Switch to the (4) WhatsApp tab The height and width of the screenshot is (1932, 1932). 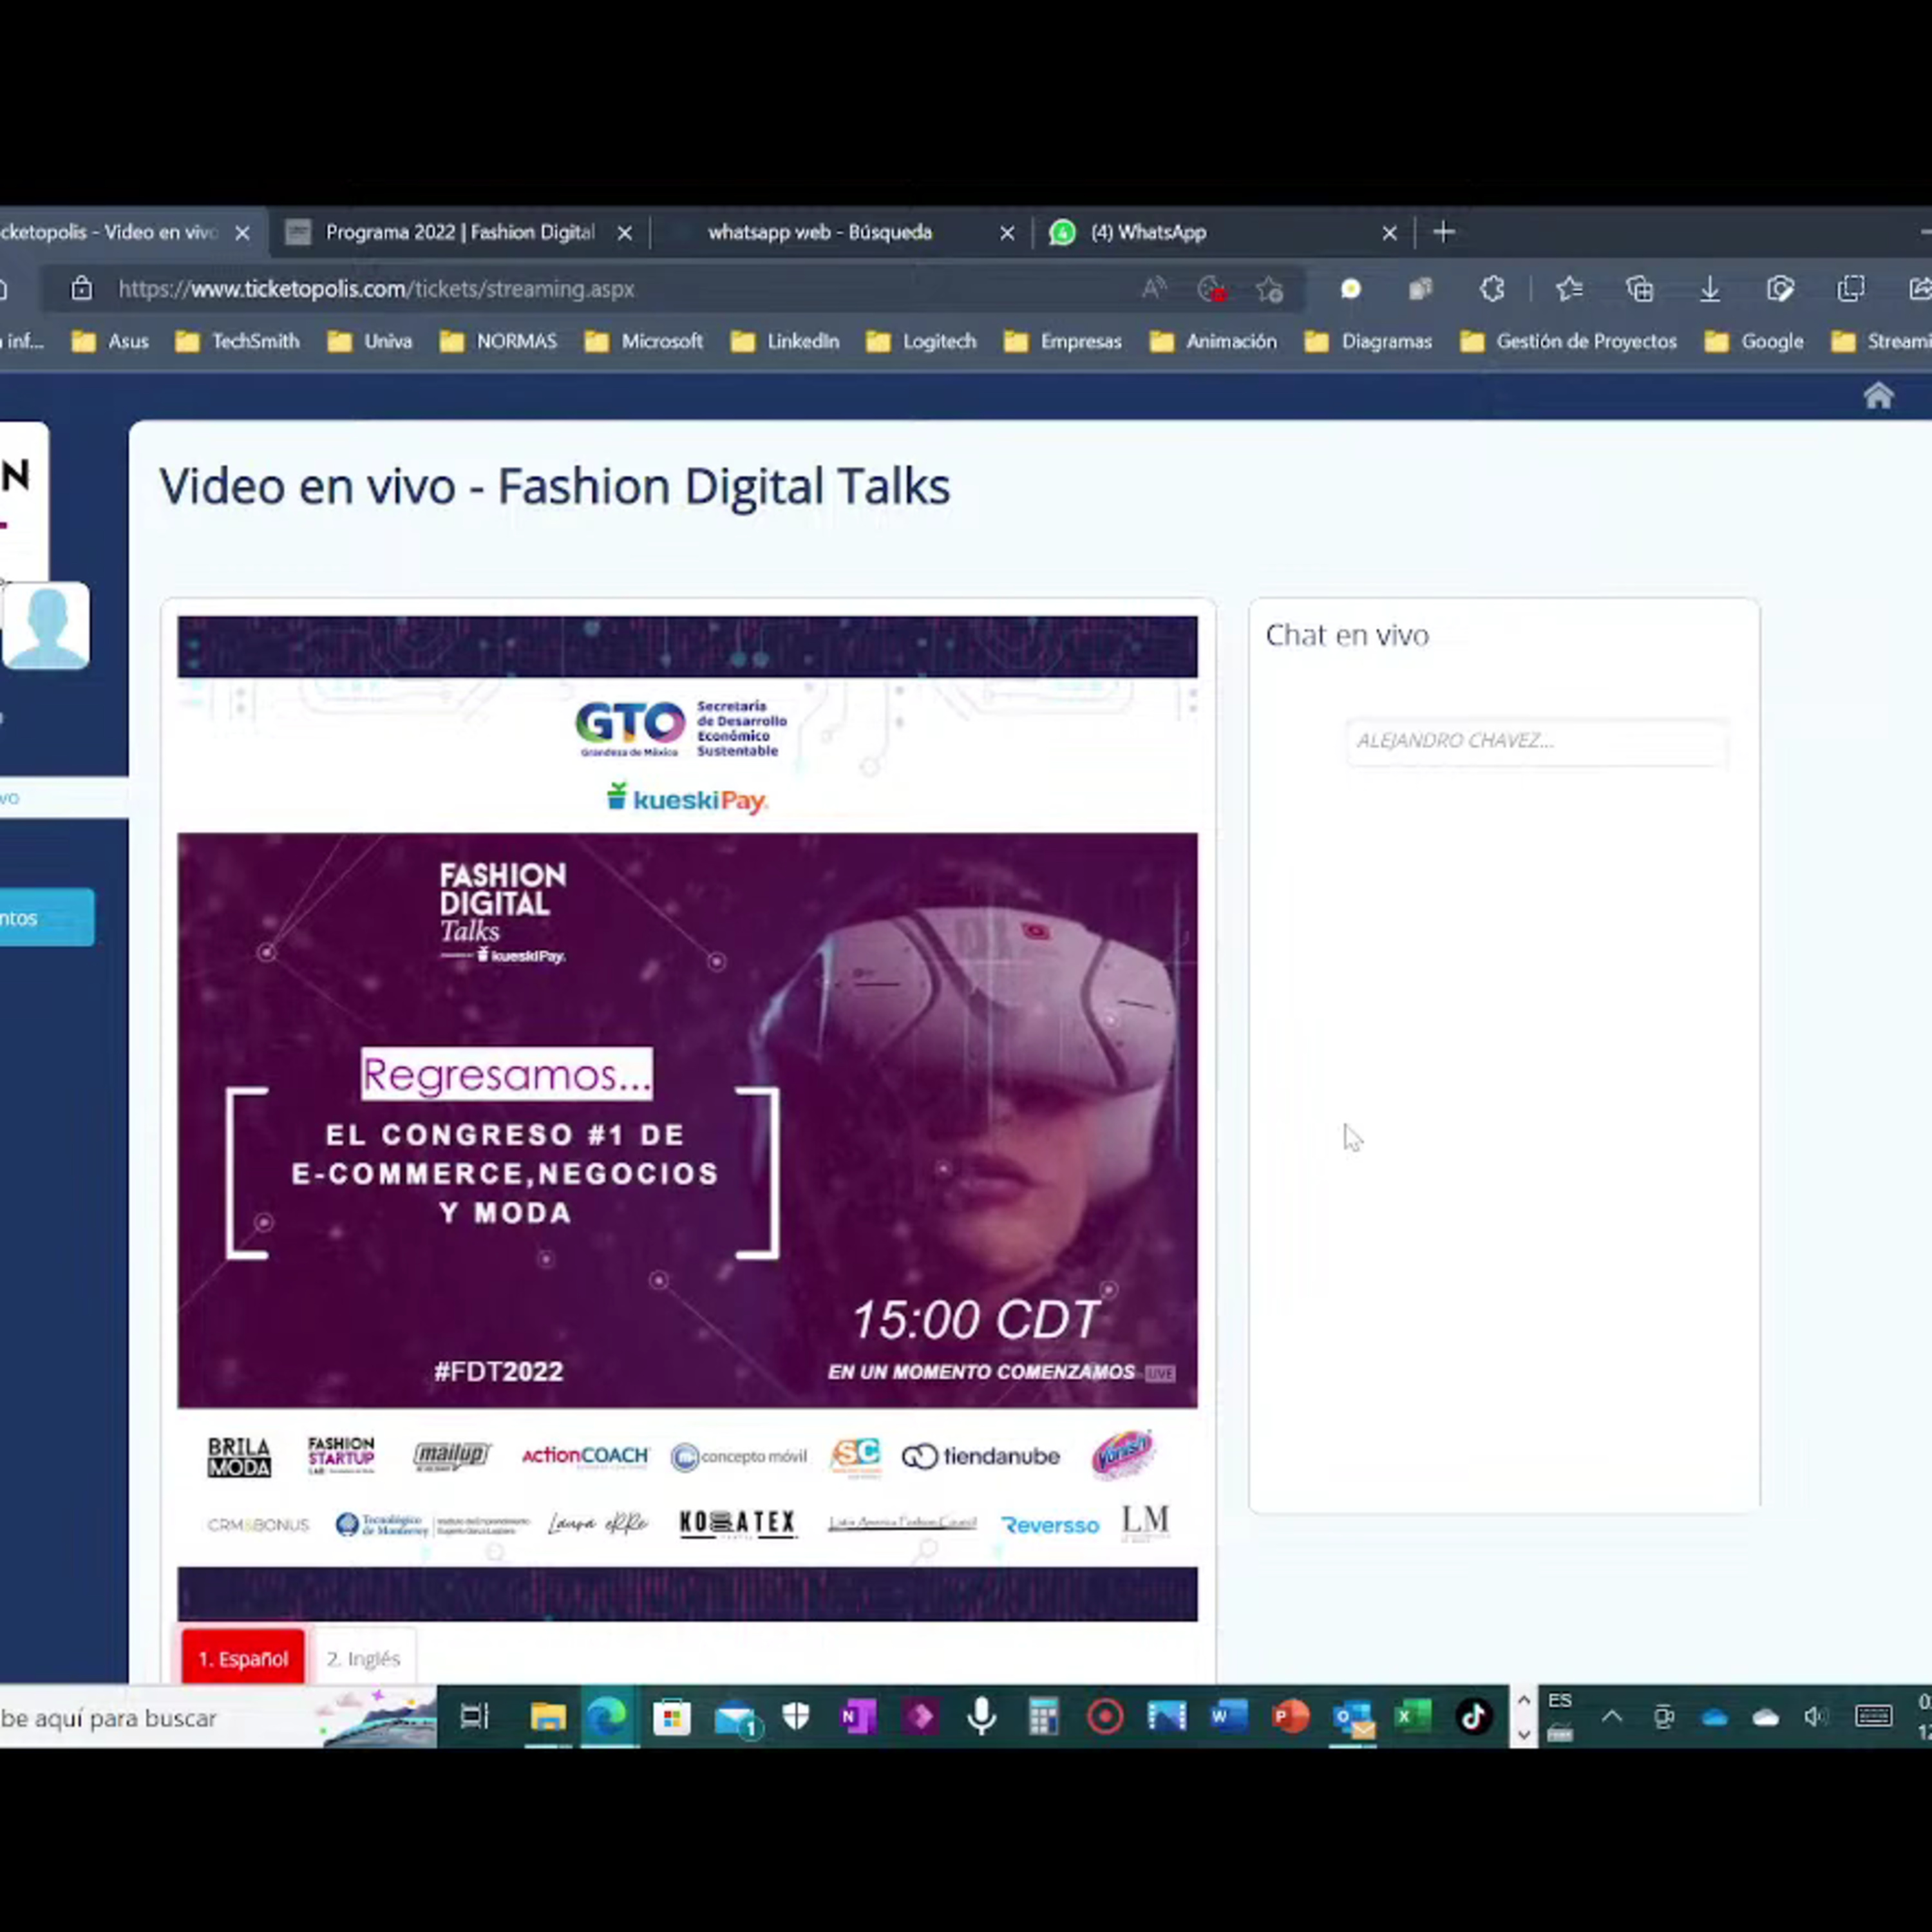(x=1222, y=232)
